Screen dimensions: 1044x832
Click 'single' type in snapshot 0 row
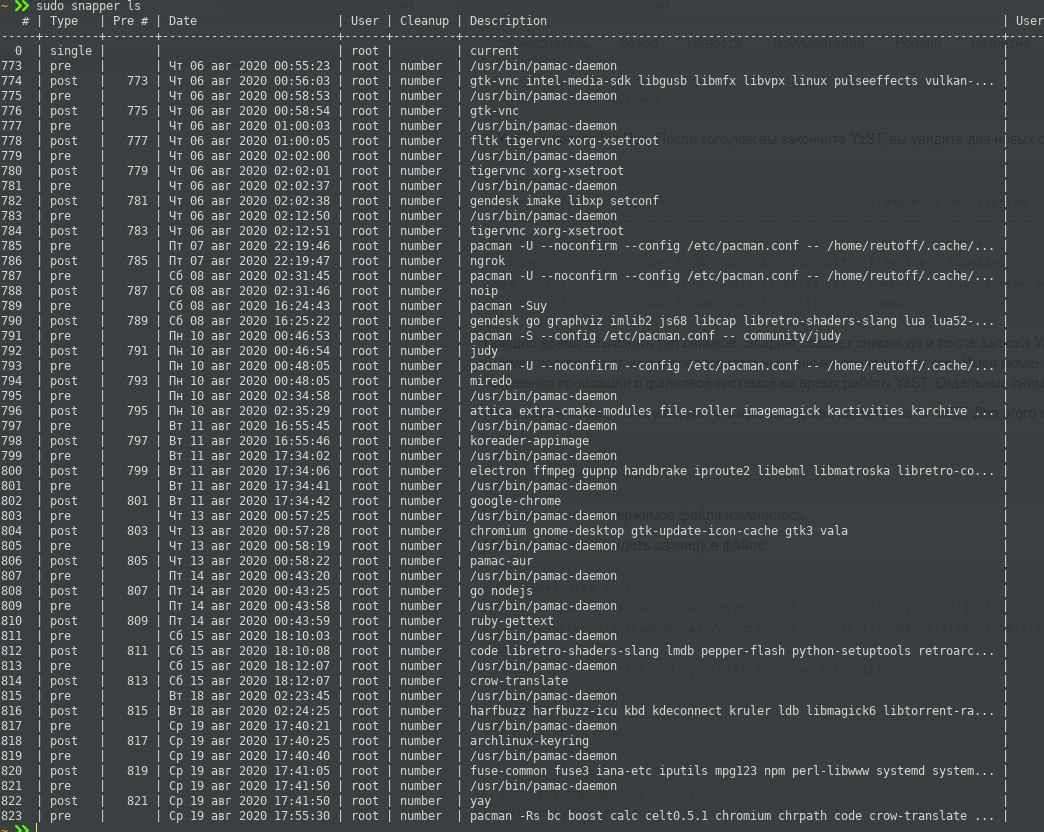(x=71, y=51)
